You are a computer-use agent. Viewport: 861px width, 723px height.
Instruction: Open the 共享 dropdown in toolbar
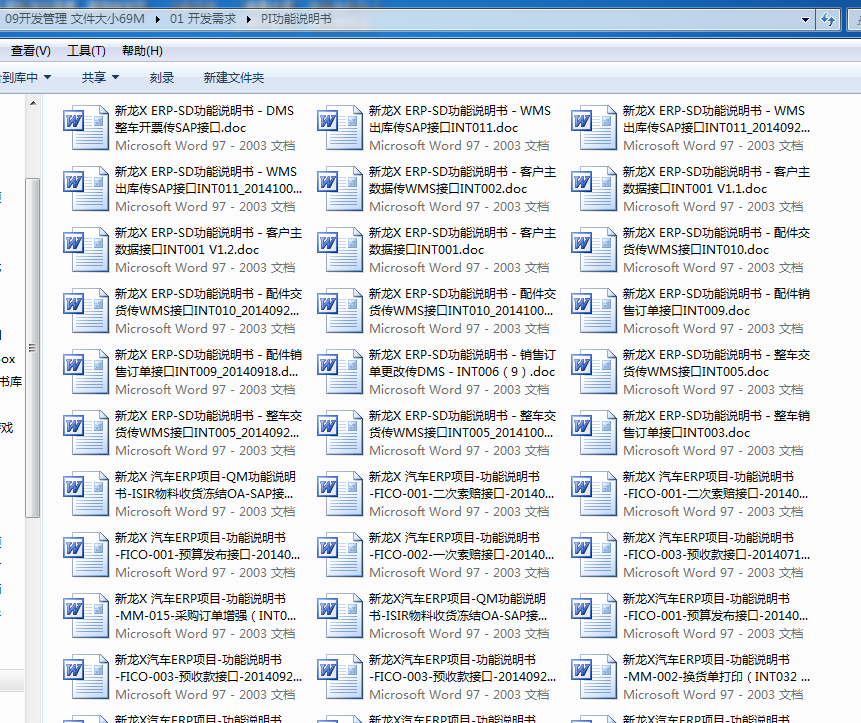pos(100,77)
